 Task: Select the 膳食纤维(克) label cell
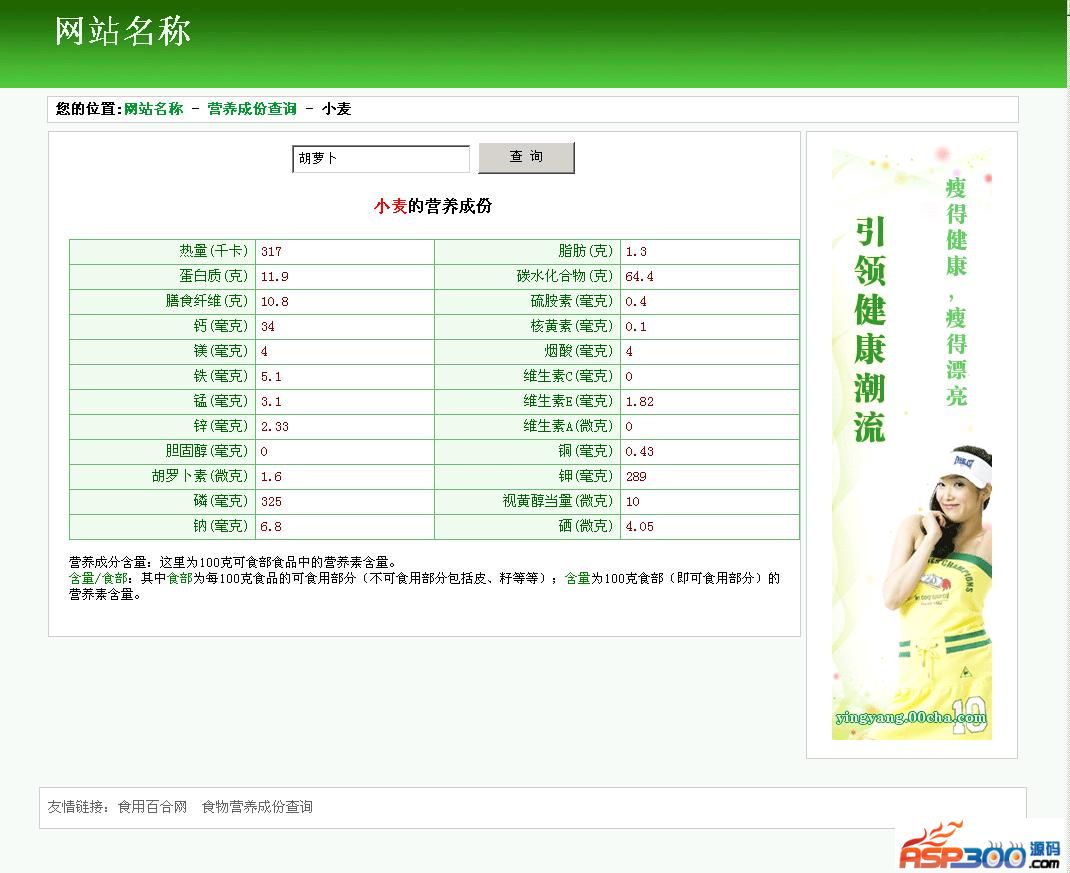(x=162, y=301)
